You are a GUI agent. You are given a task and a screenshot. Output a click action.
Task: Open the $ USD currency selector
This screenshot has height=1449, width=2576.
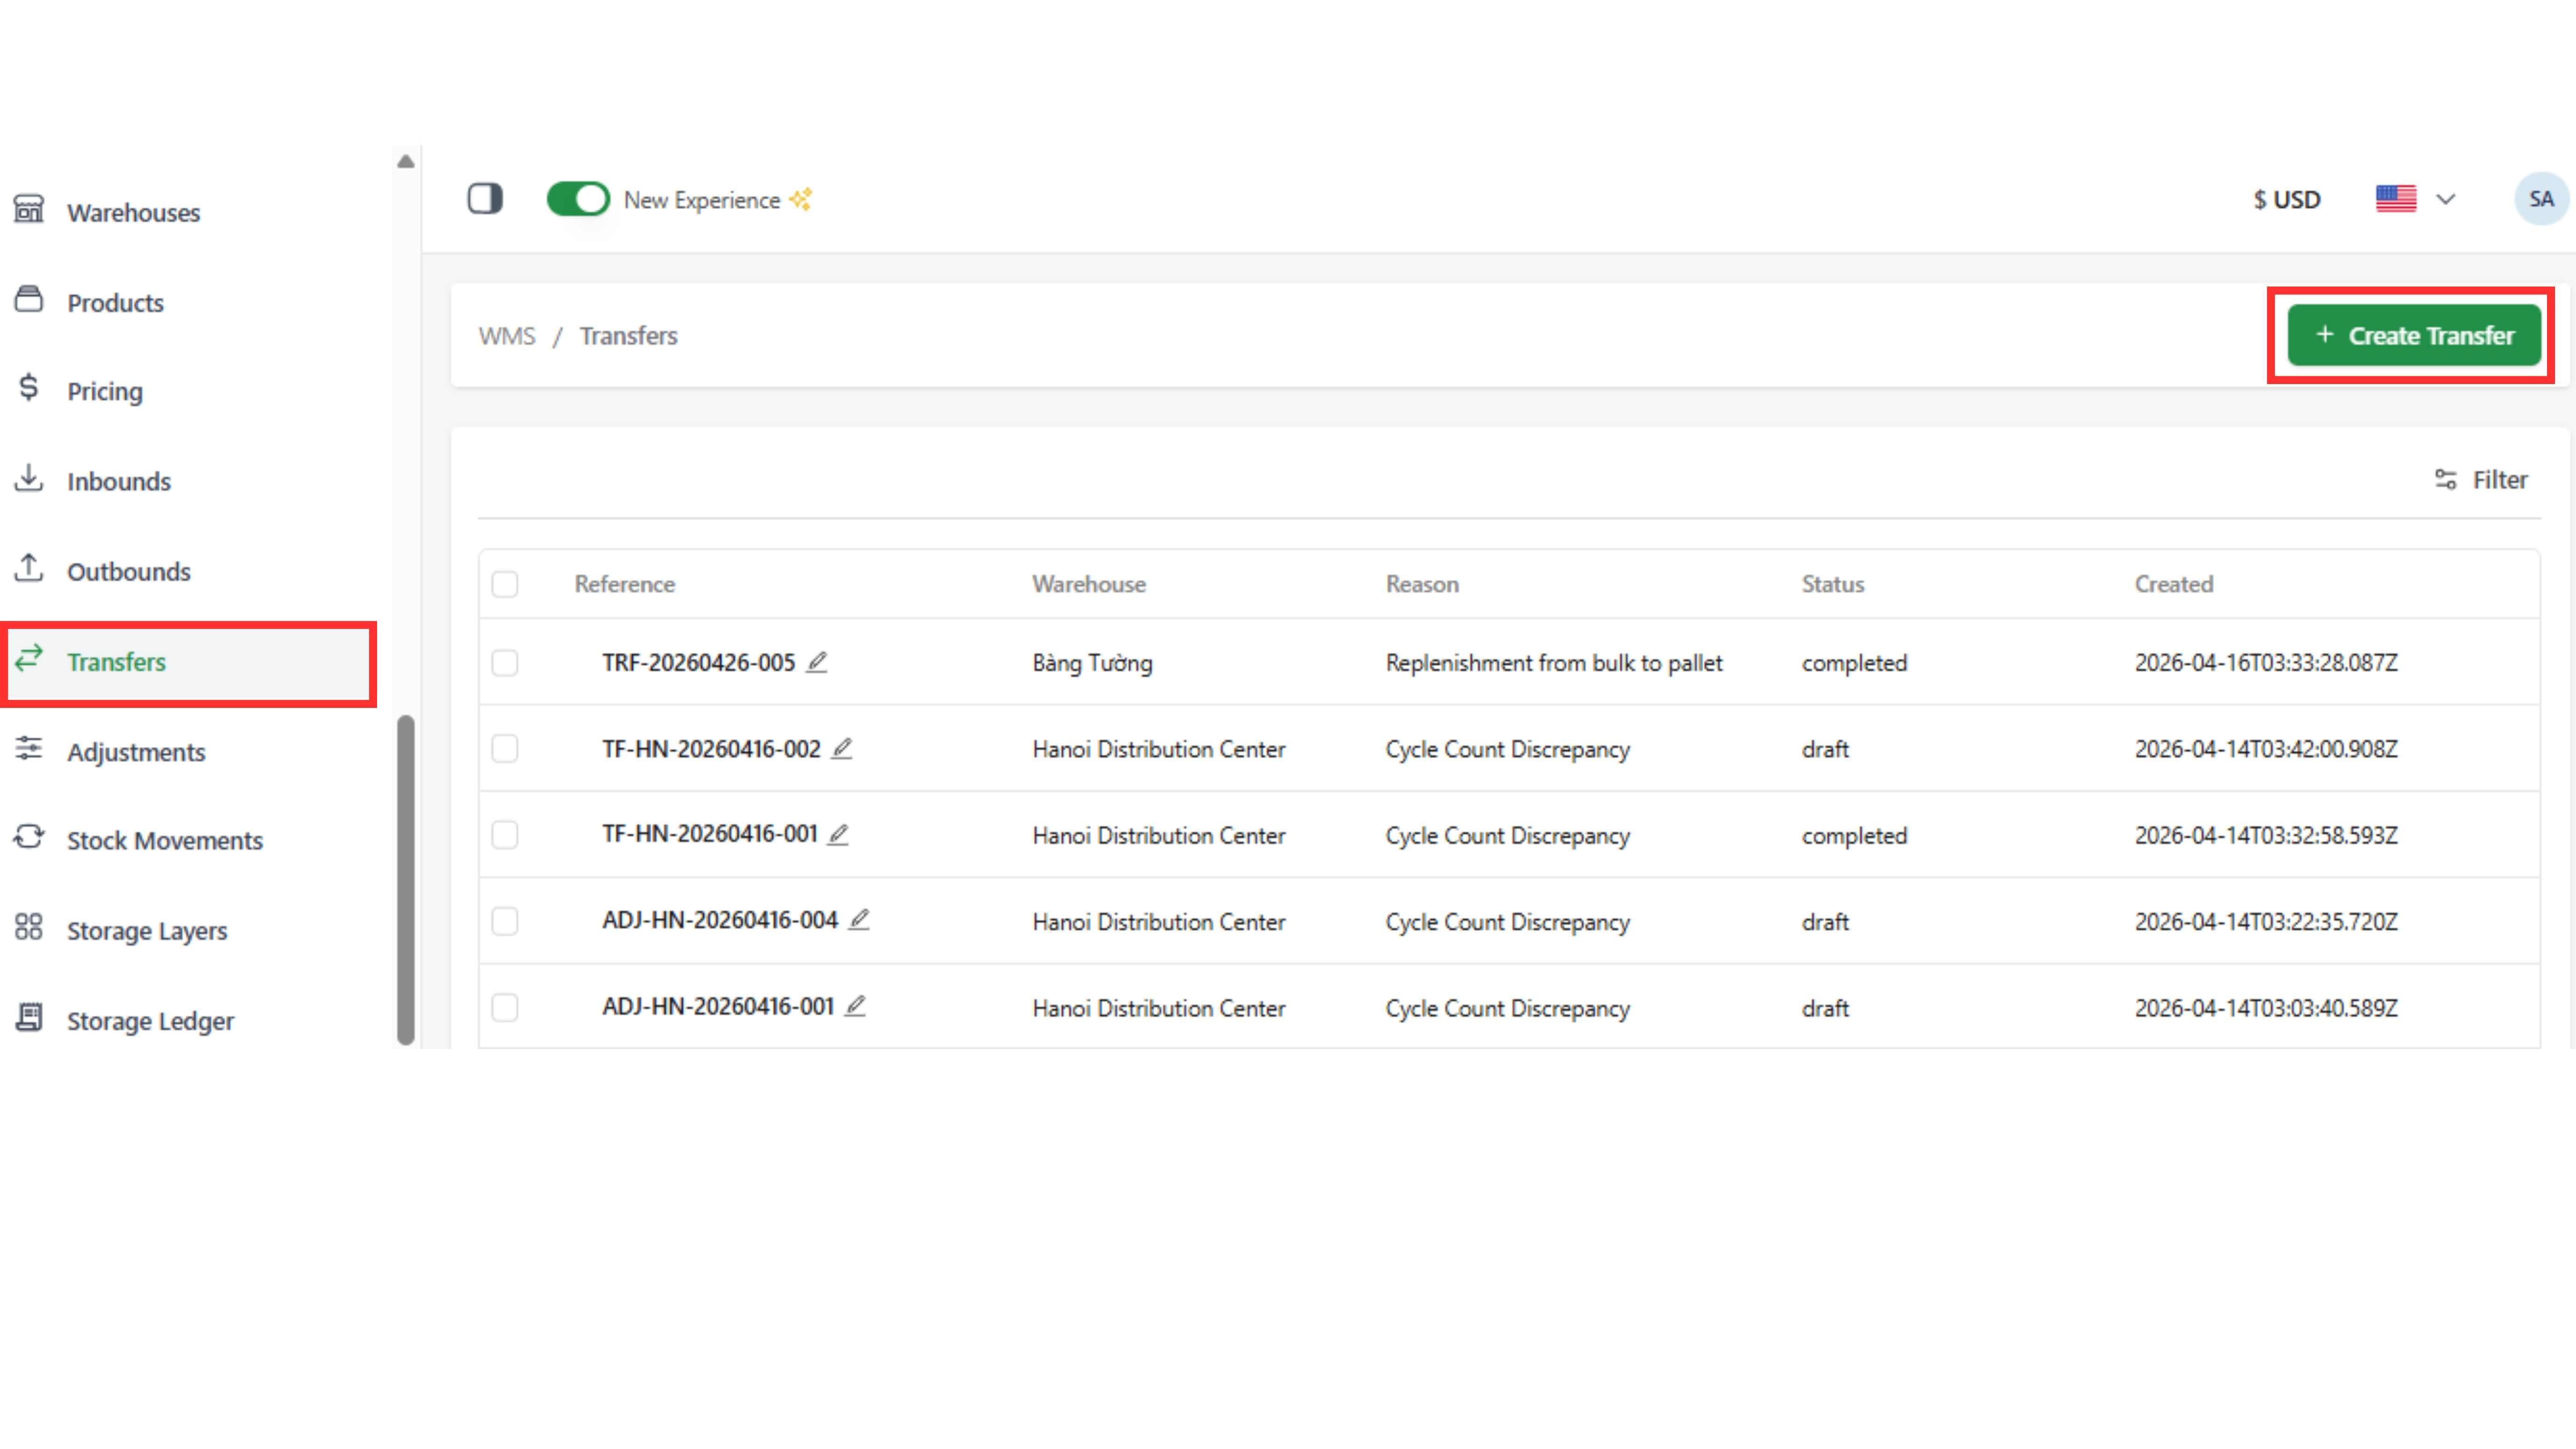[2286, 199]
